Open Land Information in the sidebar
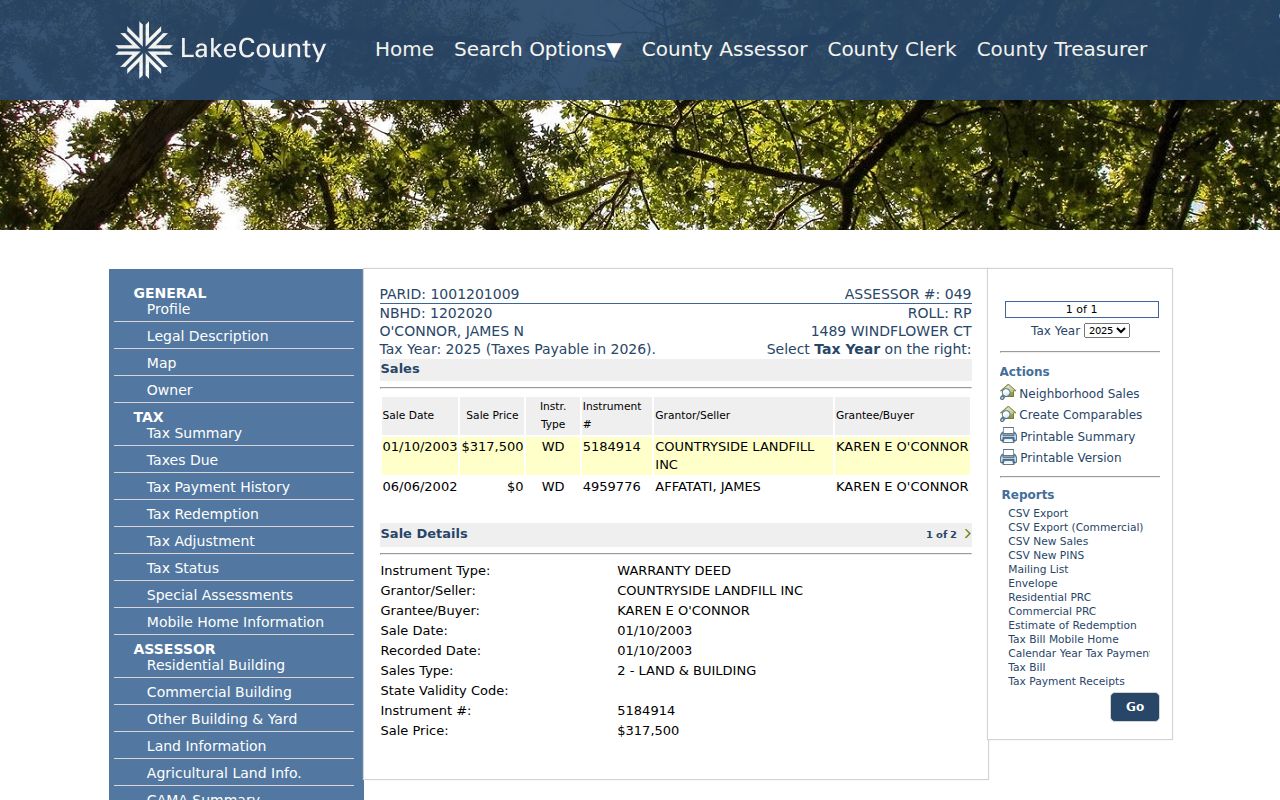The width and height of the screenshot is (1280, 800). (x=207, y=746)
